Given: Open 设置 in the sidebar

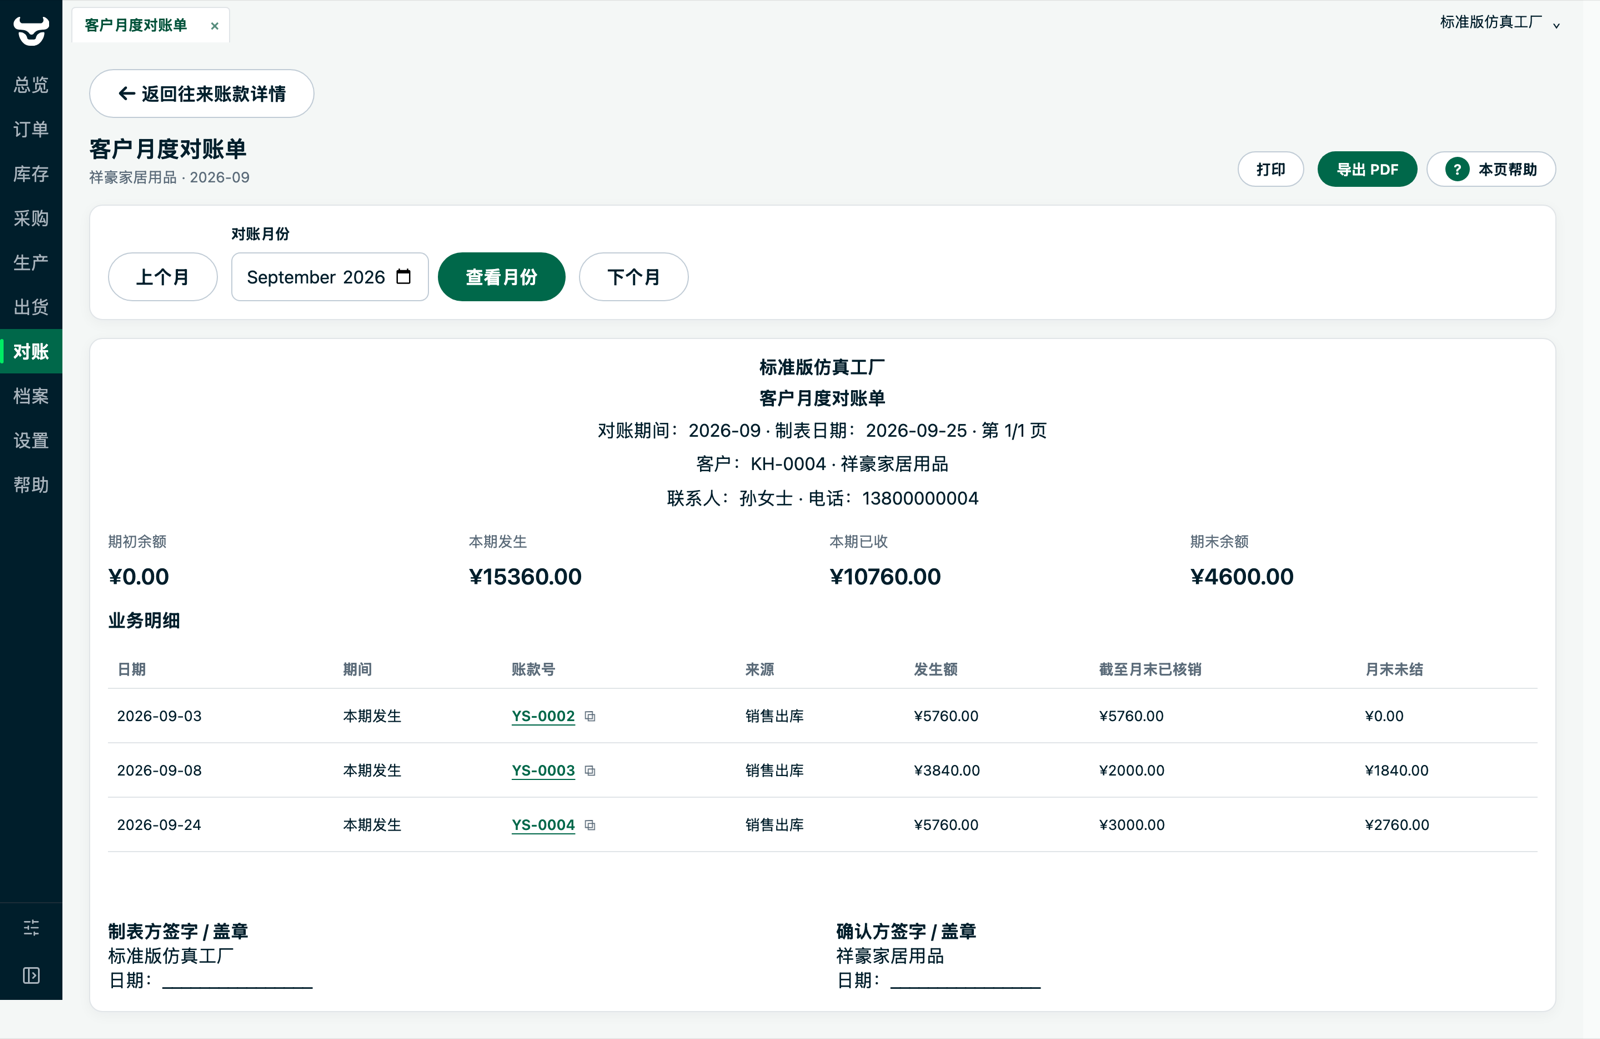Looking at the screenshot, I should pyautogui.click(x=31, y=440).
